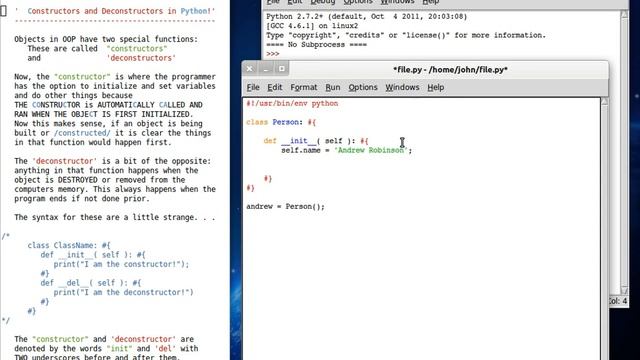
Task: Open Help menu in file.py window
Action: 436,87
